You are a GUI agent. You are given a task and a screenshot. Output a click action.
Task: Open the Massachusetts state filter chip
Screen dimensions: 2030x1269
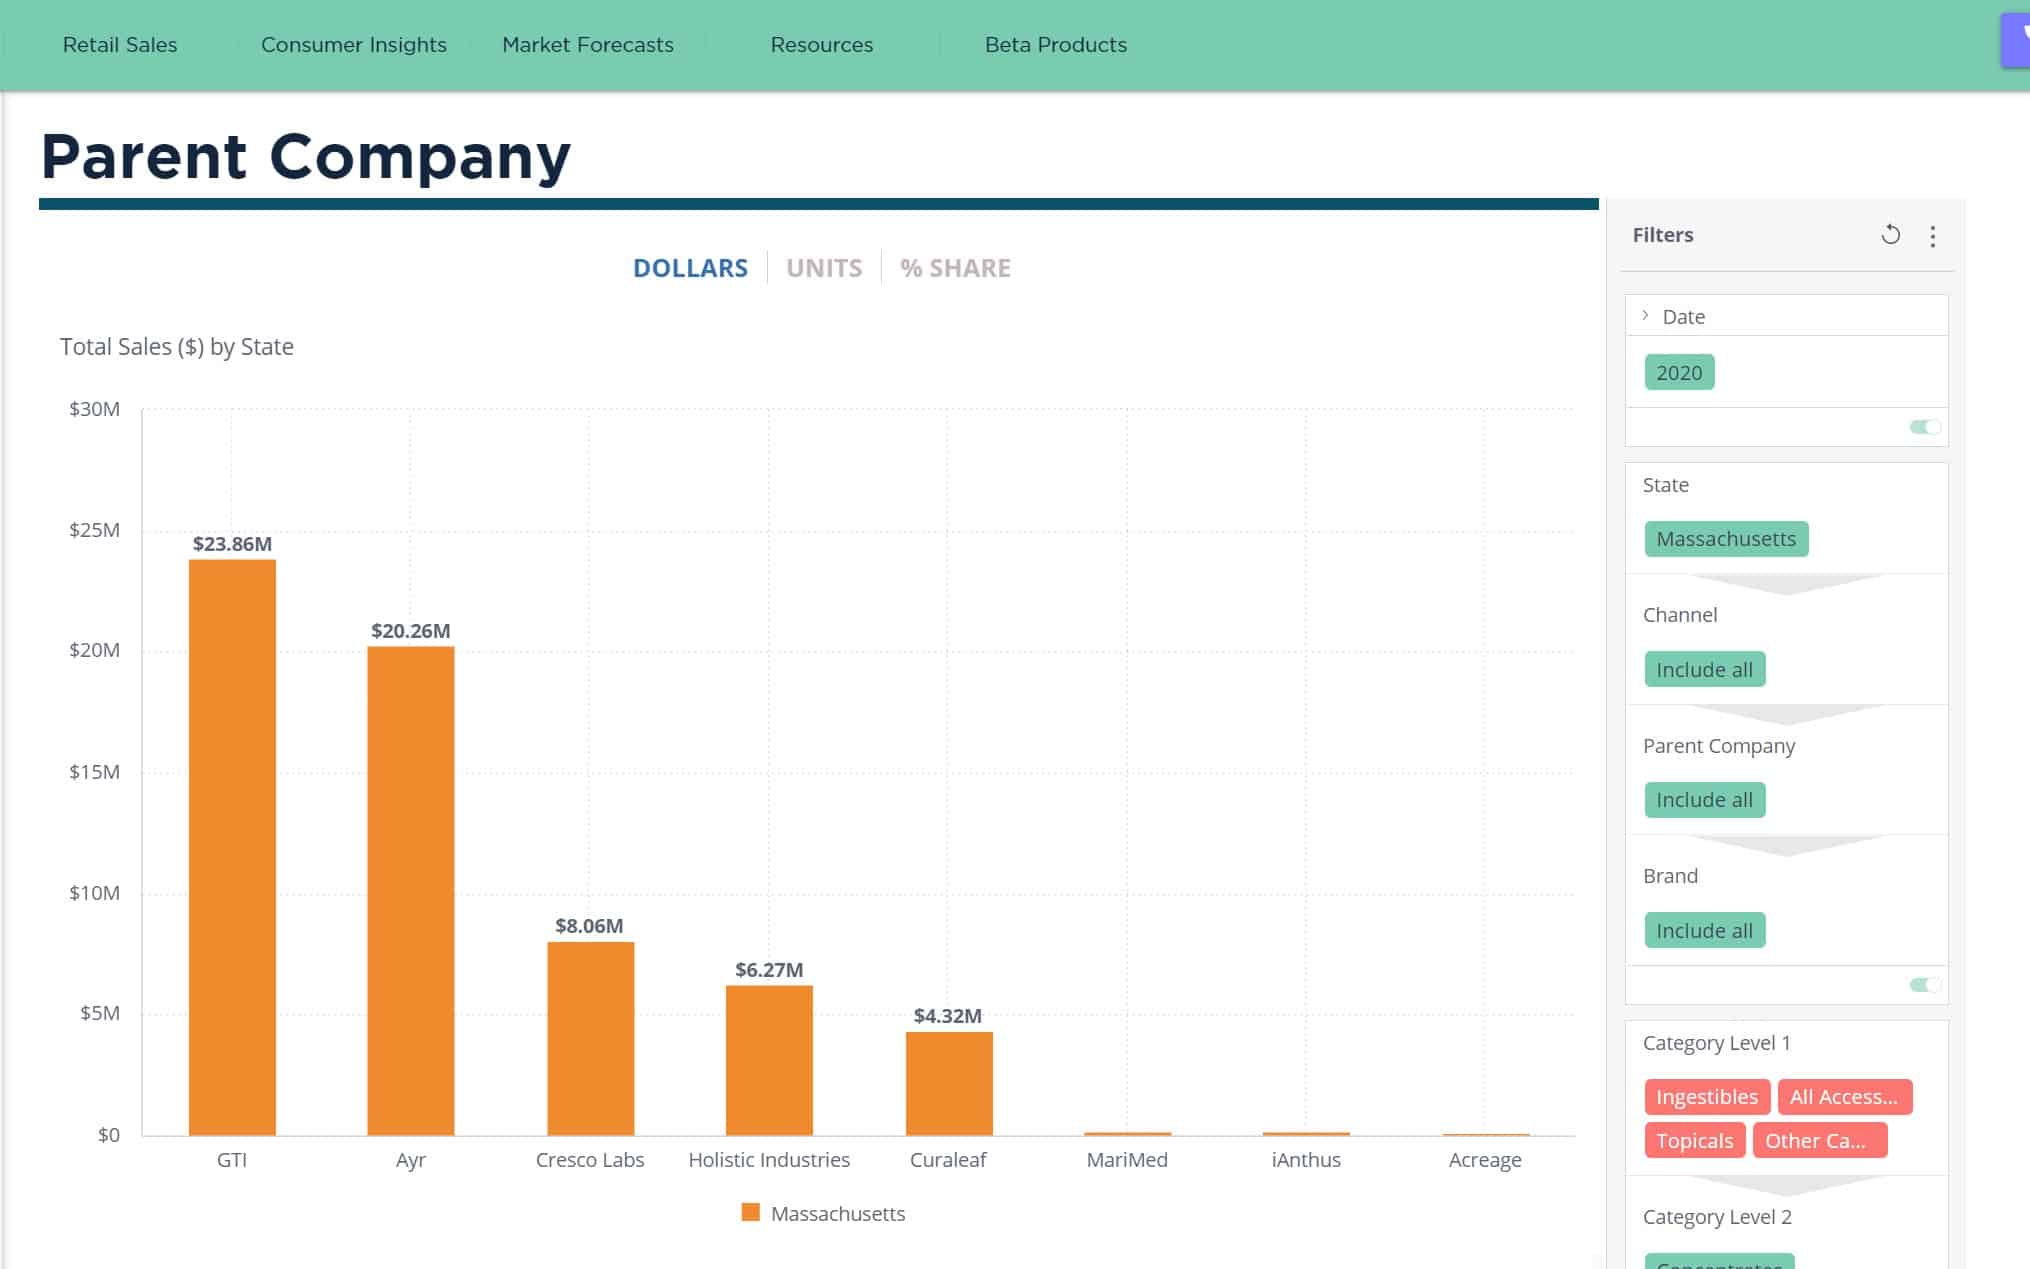tap(1726, 539)
